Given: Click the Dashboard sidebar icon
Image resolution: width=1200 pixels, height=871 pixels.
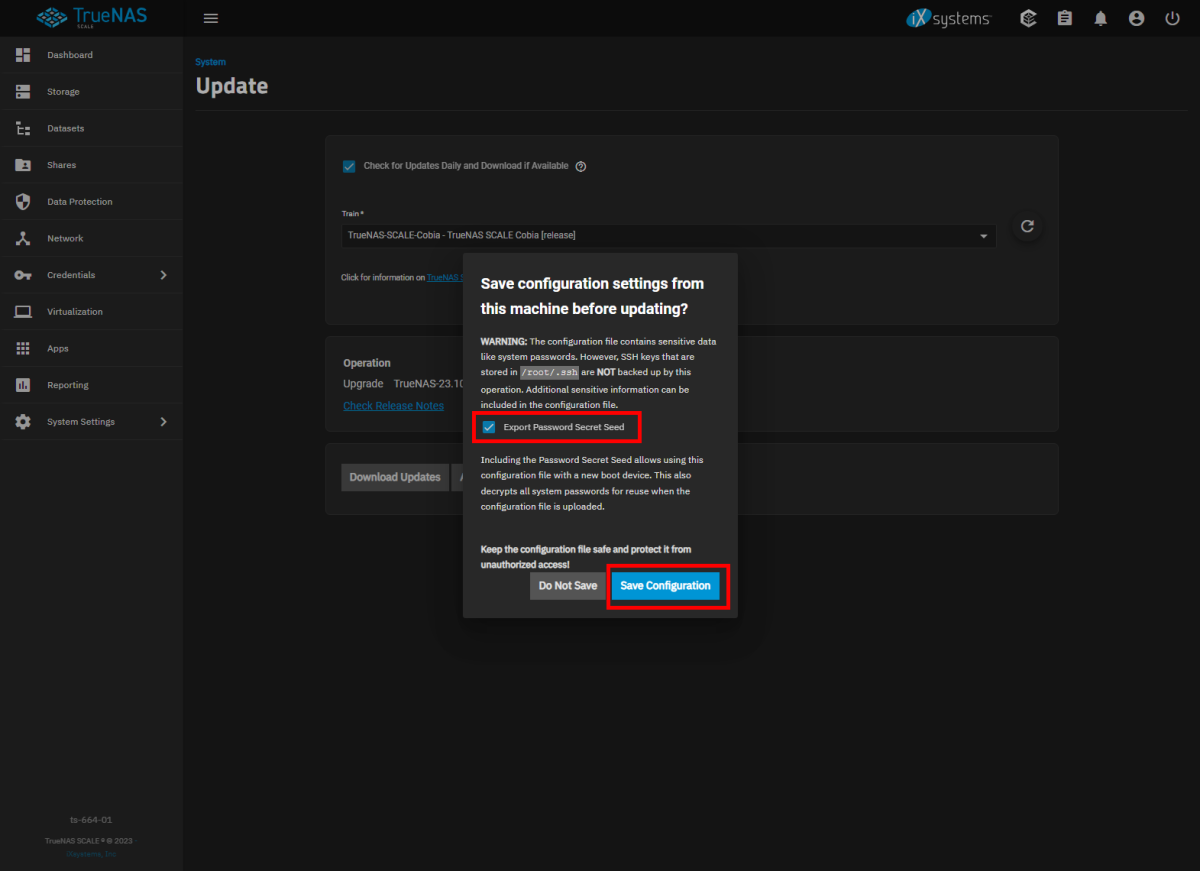Looking at the screenshot, I should pos(23,55).
